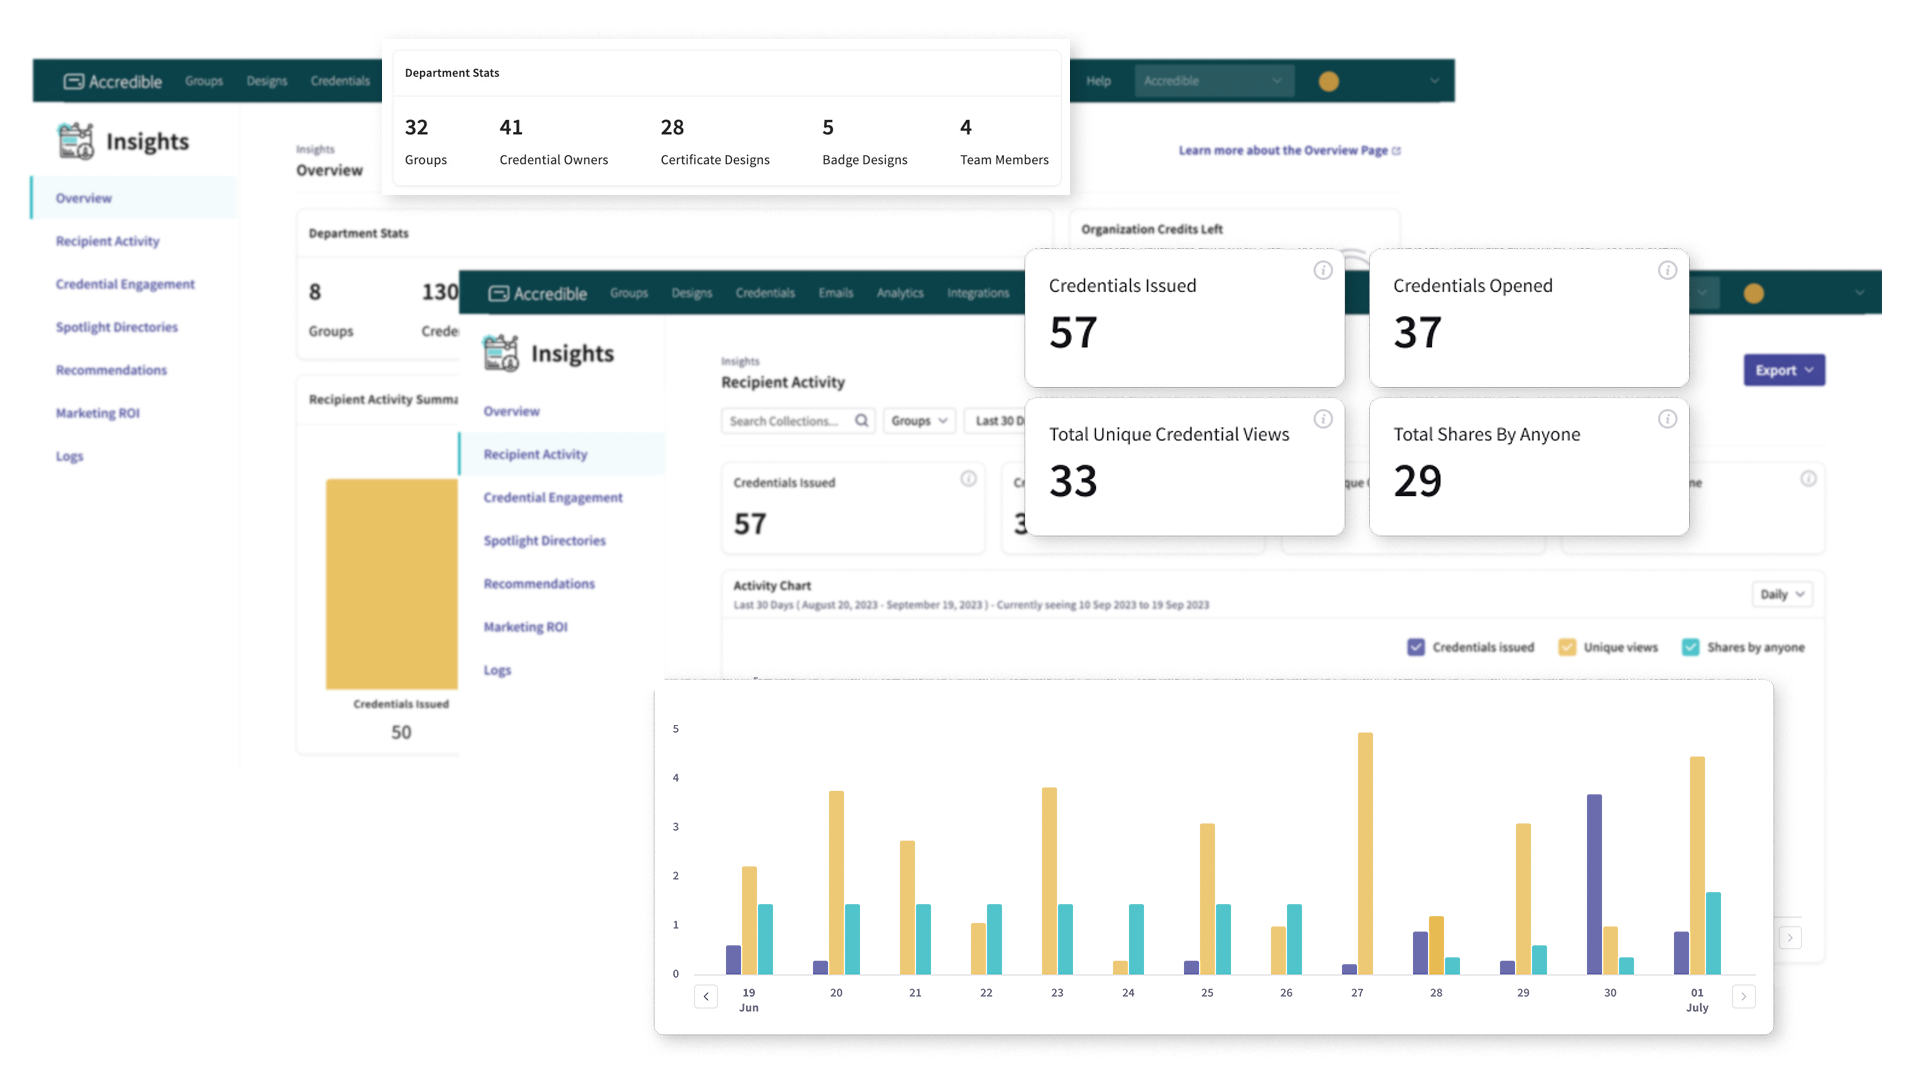Click the Insights calendar icon in front sidebar
The height and width of the screenshot is (1080, 1920).
pyautogui.click(x=500, y=353)
